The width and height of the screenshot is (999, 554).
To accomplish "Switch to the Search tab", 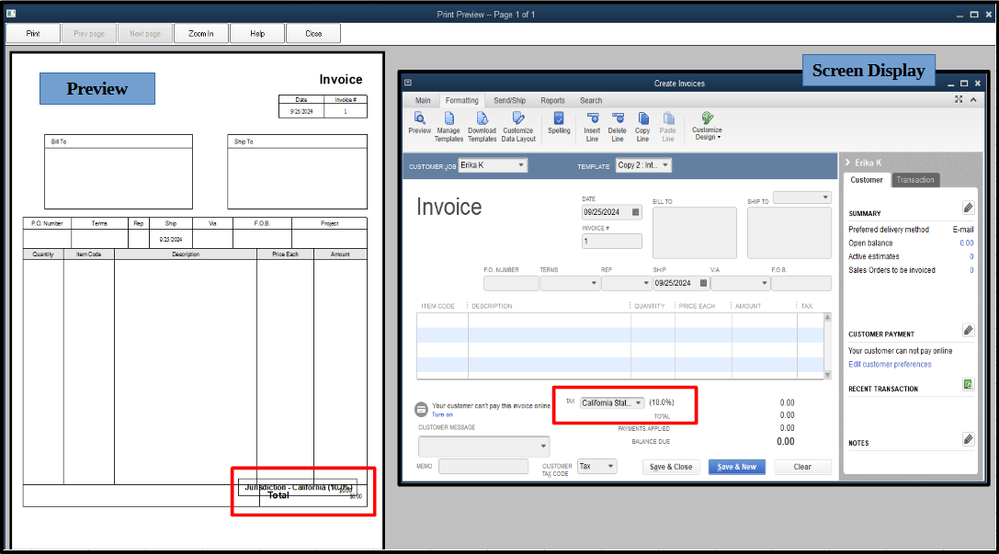I will pos(591,101).
